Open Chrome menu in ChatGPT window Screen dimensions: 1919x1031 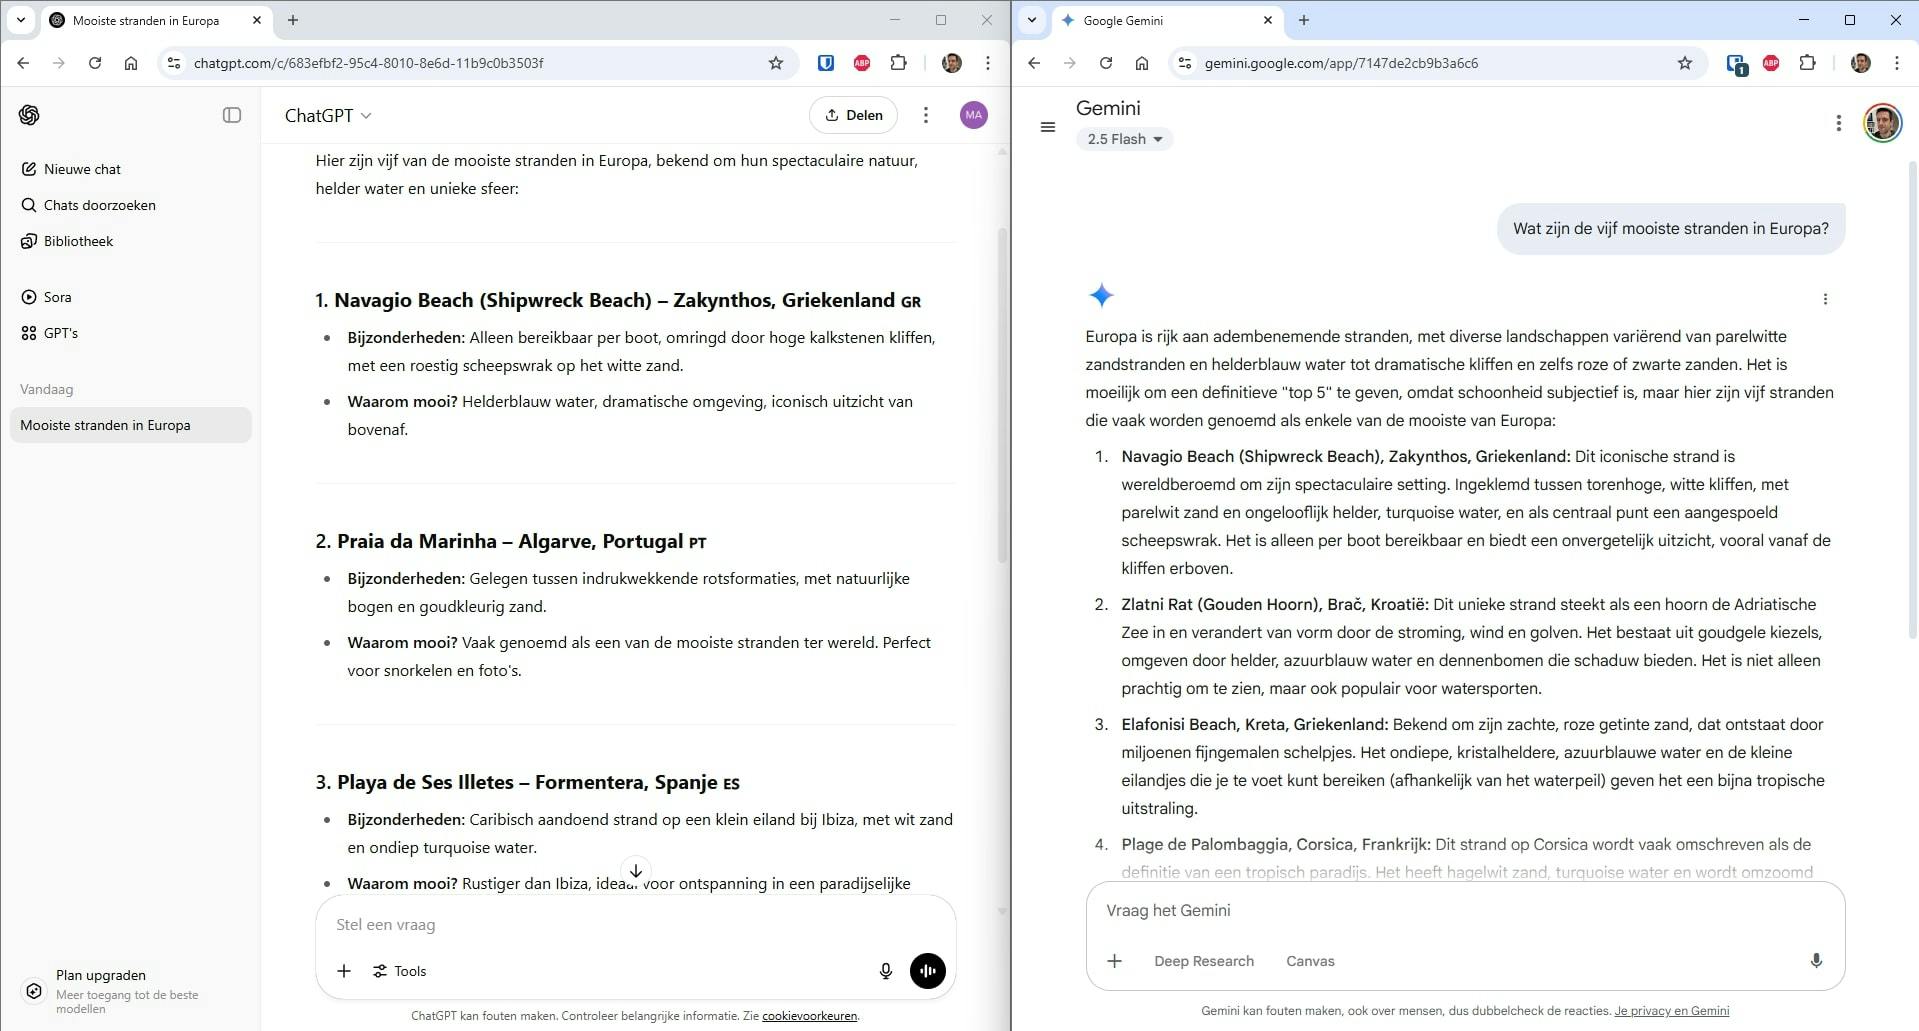point(988,63)
